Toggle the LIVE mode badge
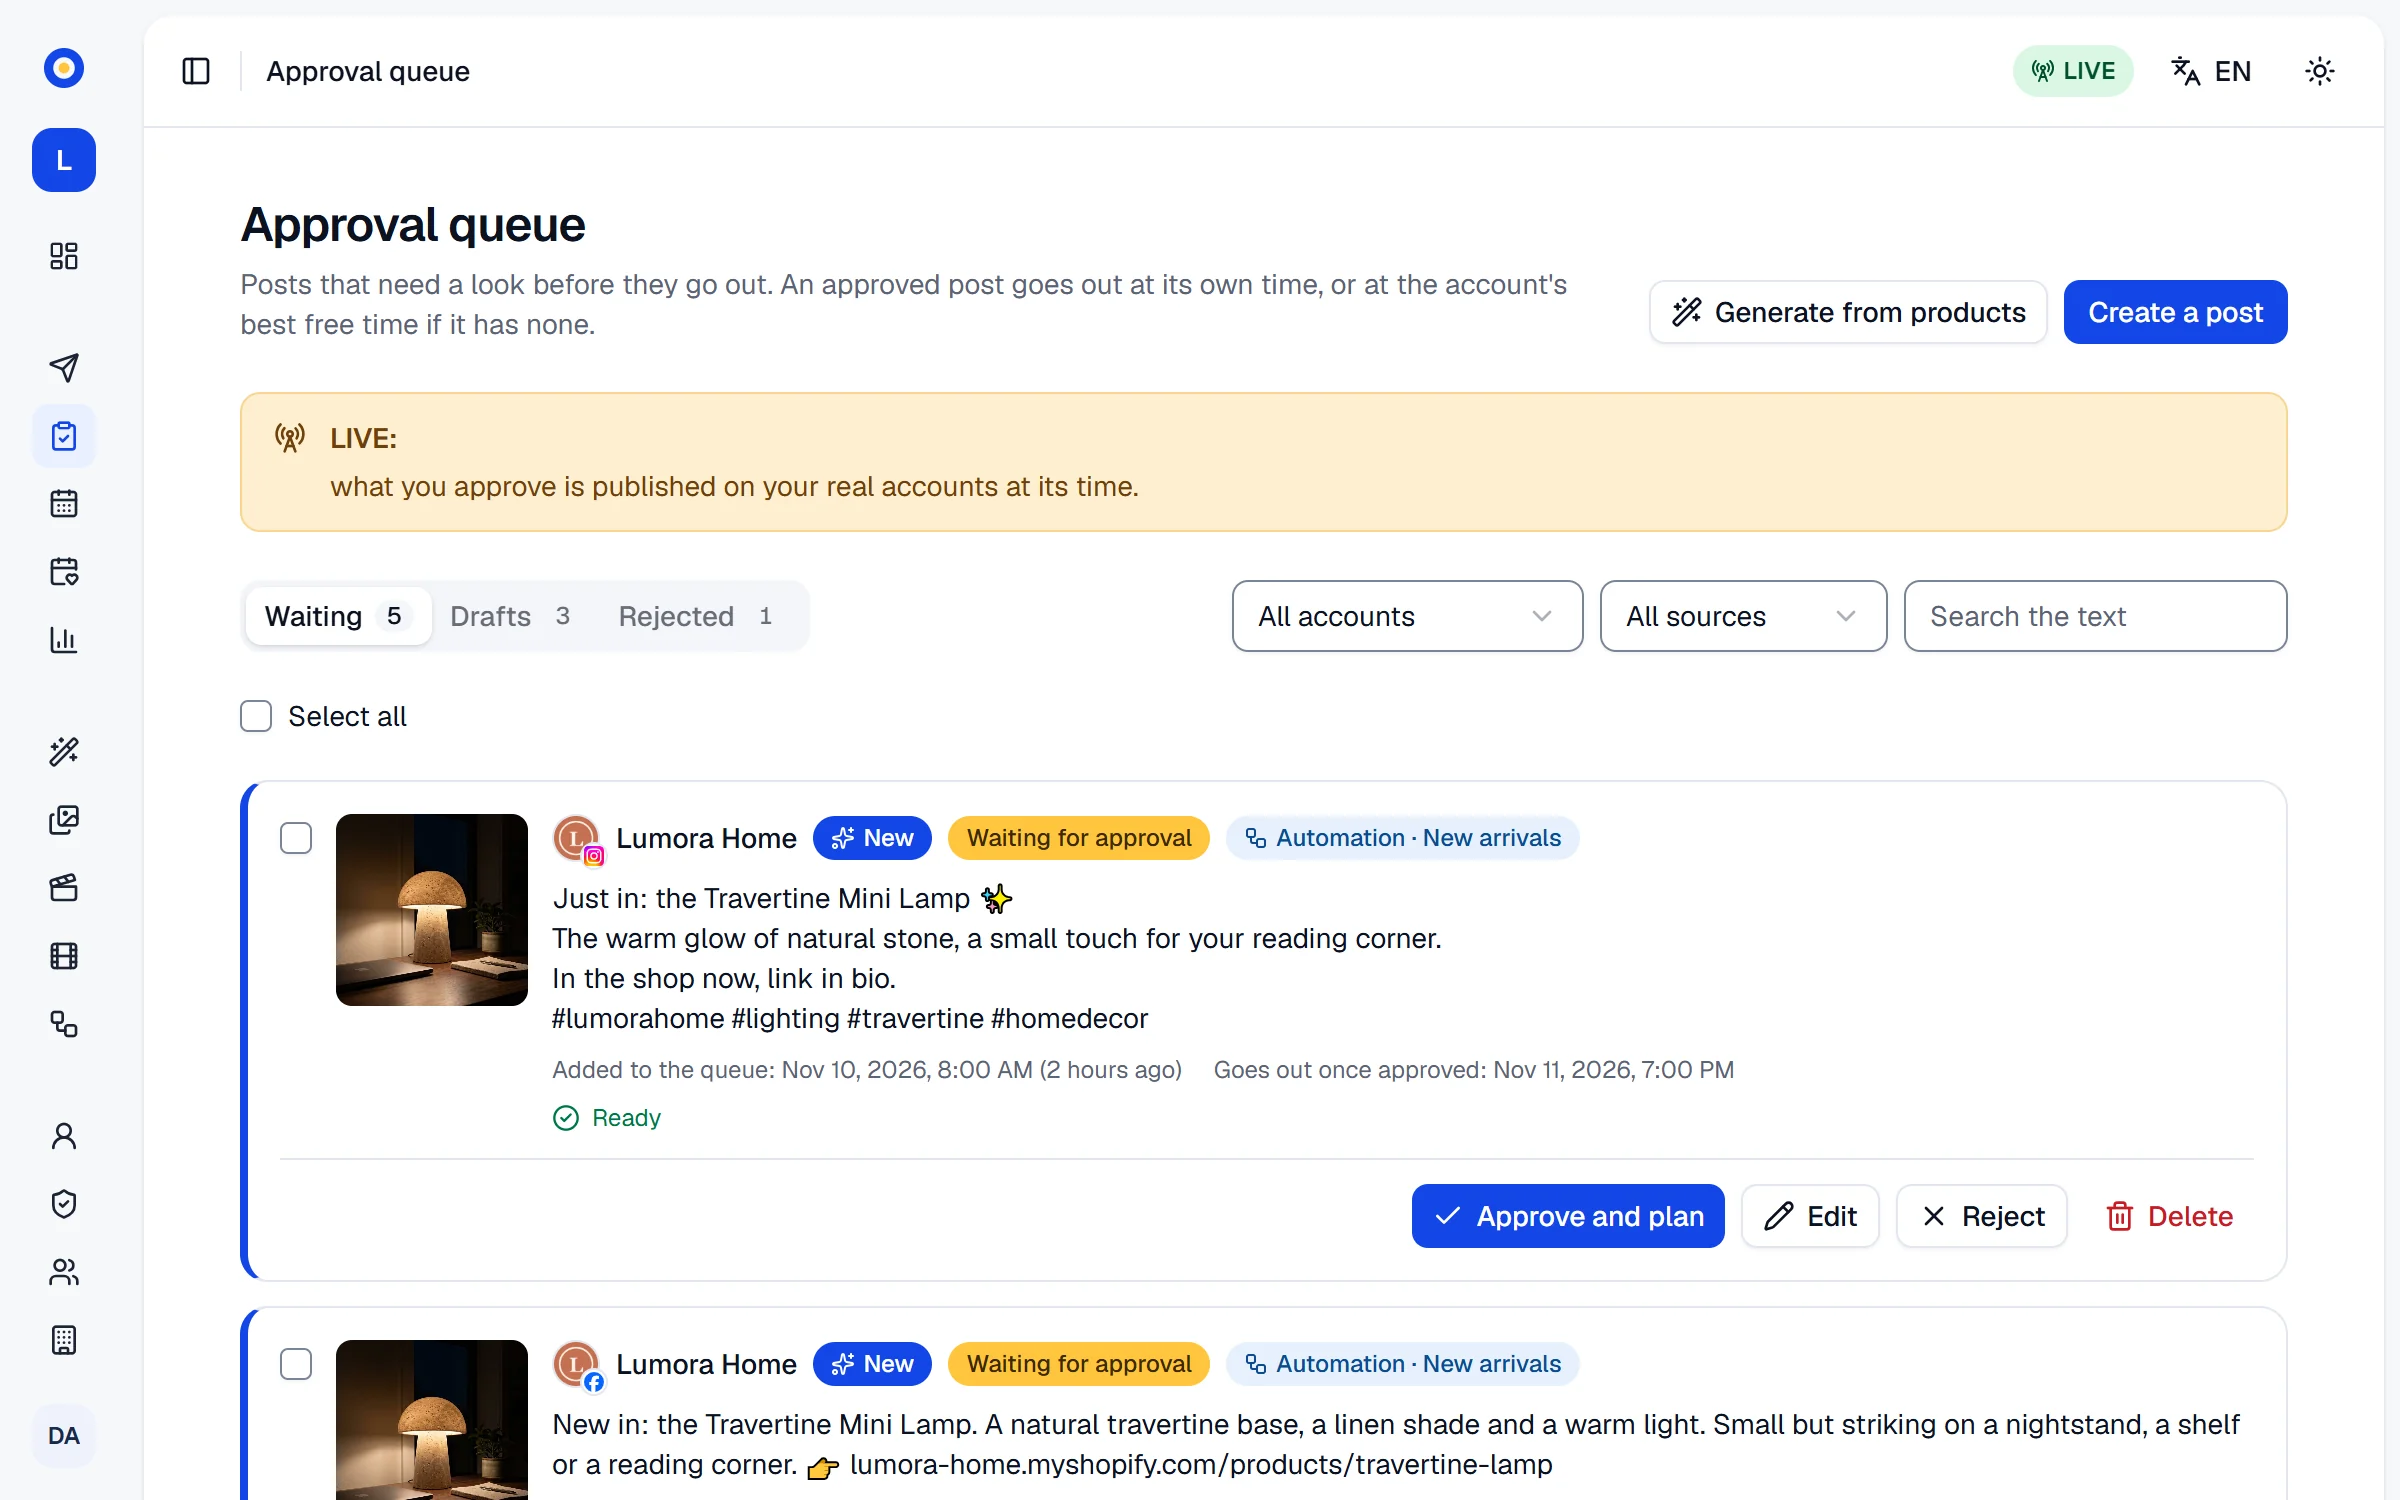The height and width of the screenshot is (1500, 2400). [2073, 71]
